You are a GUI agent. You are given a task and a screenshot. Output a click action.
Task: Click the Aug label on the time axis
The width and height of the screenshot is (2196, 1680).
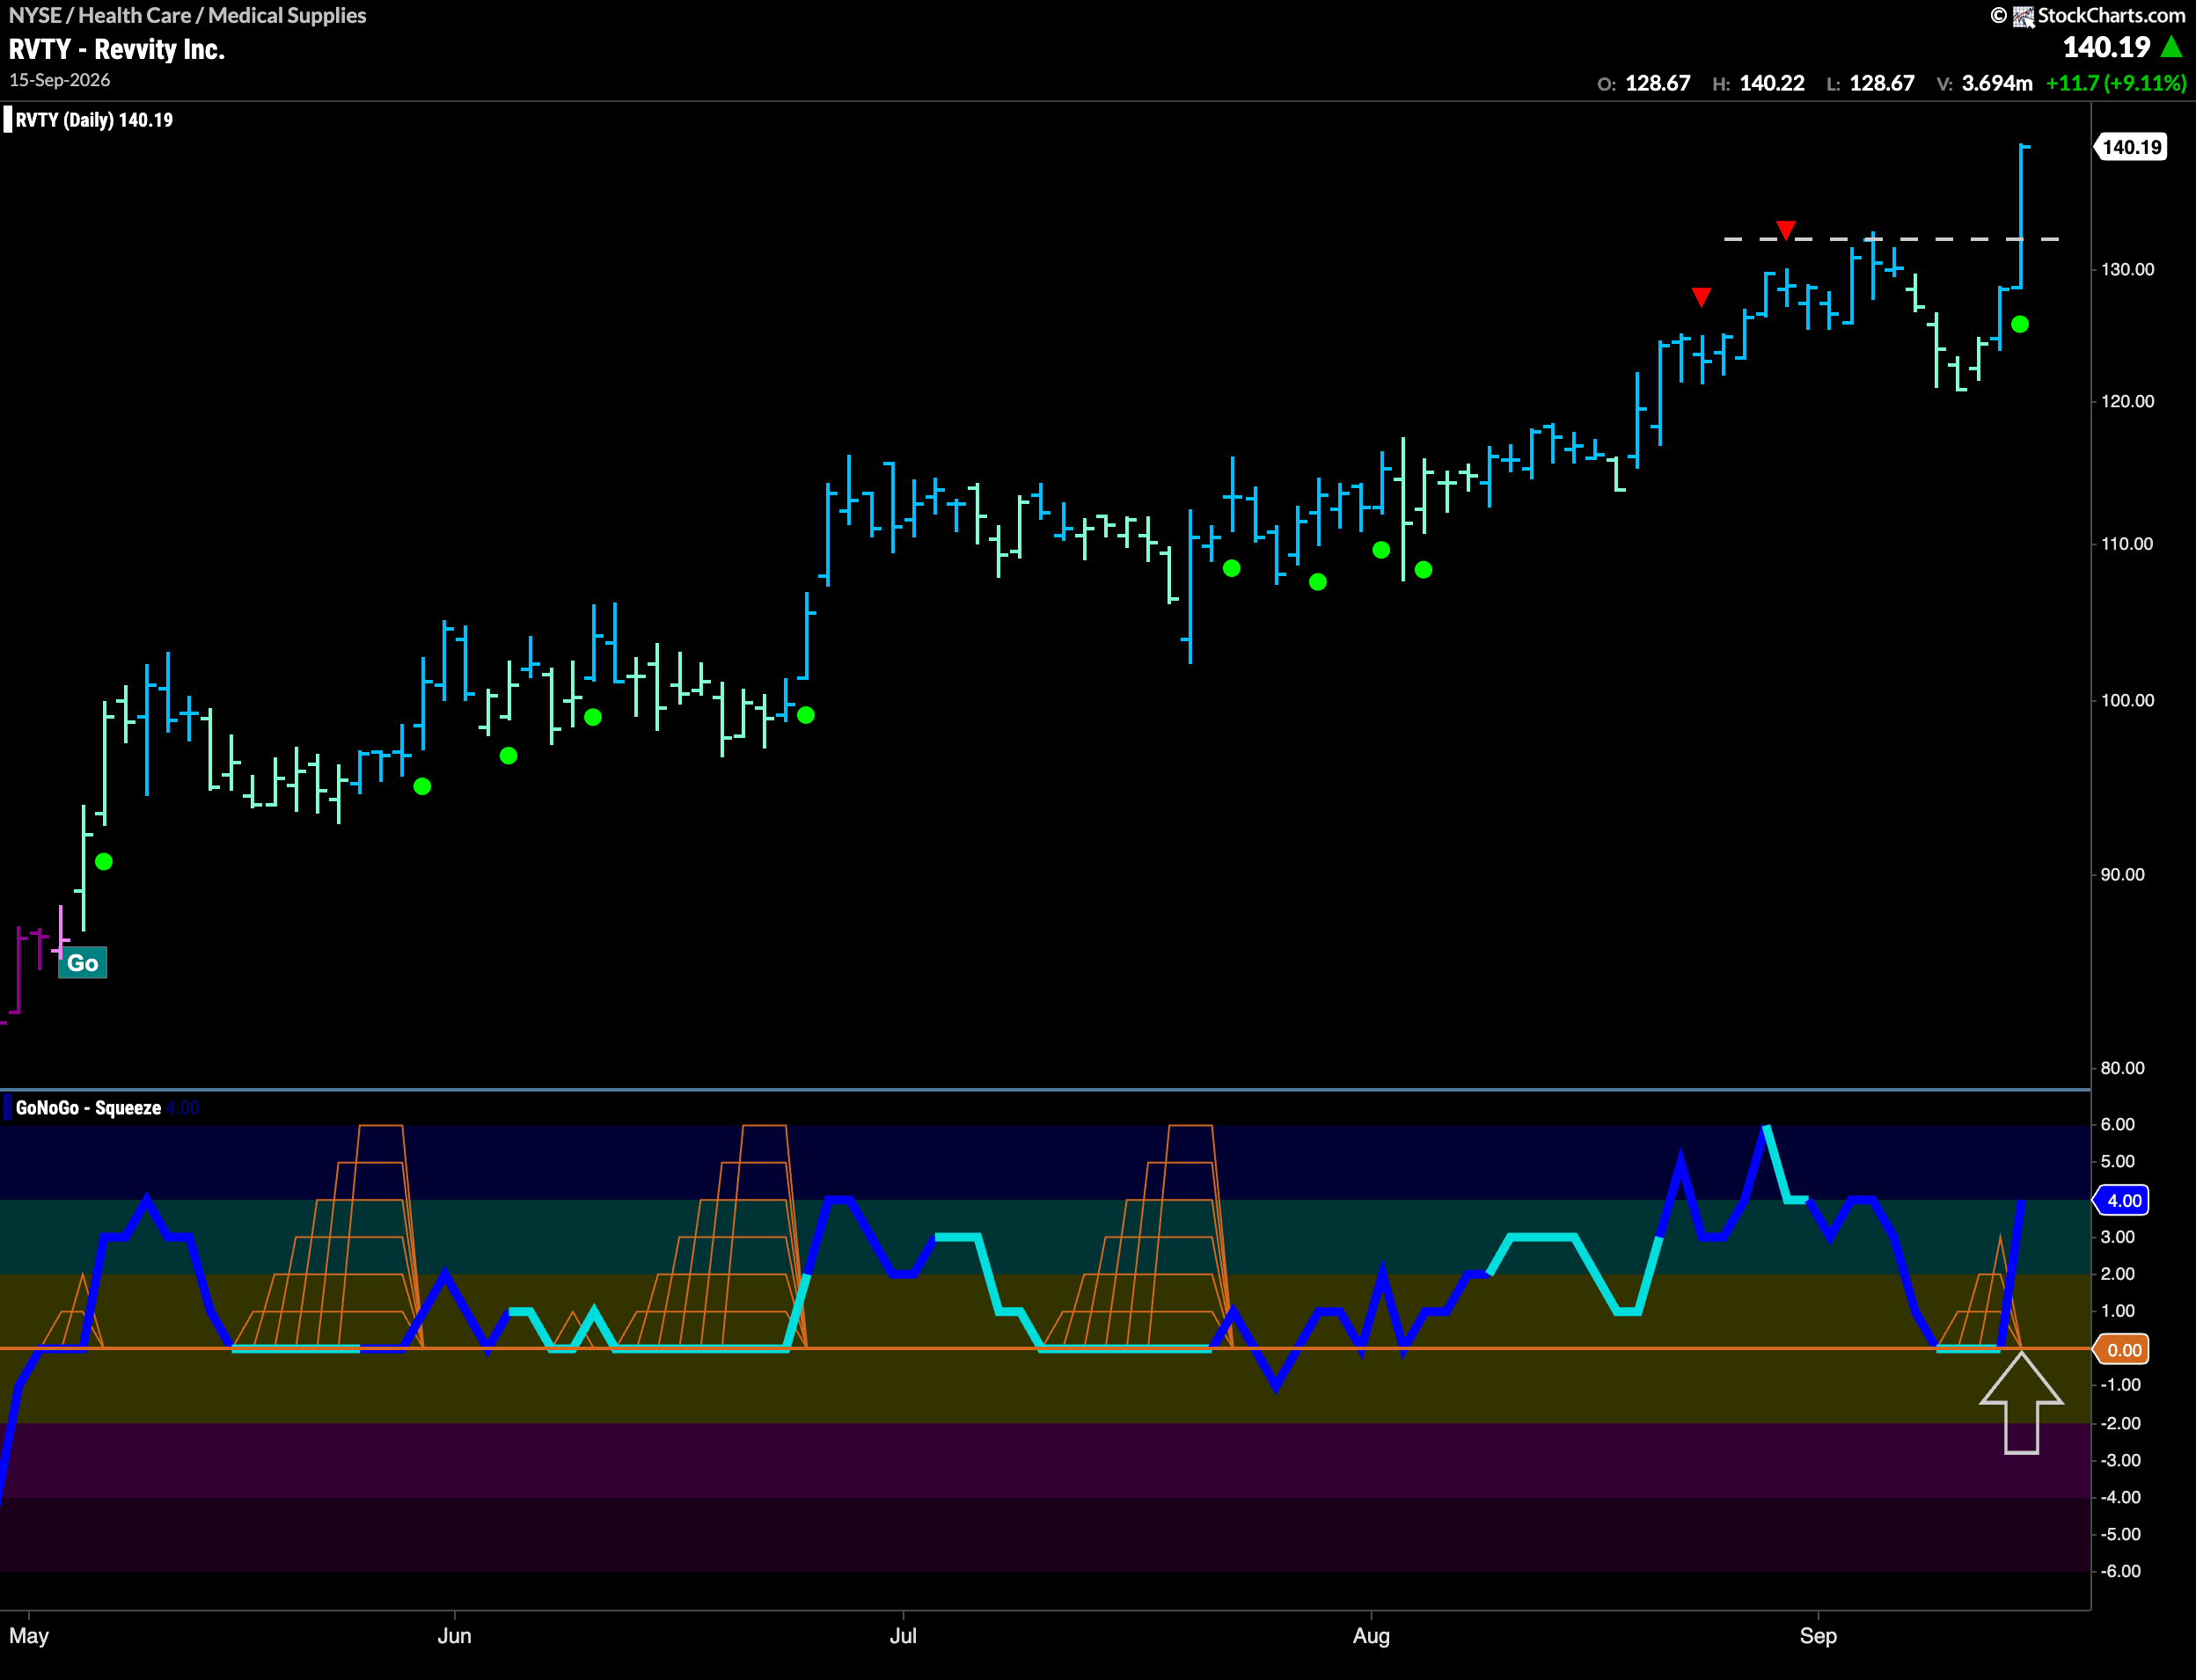pos(1371,1636)
